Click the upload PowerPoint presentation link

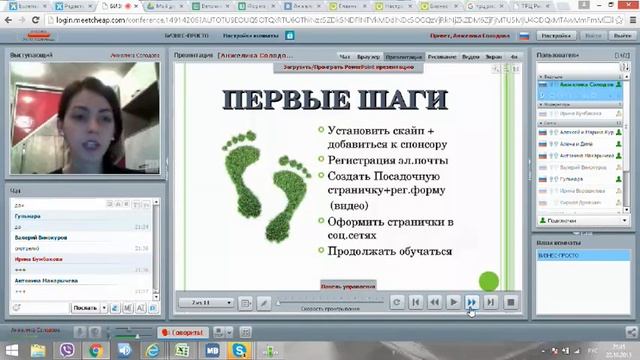[349, 67]
